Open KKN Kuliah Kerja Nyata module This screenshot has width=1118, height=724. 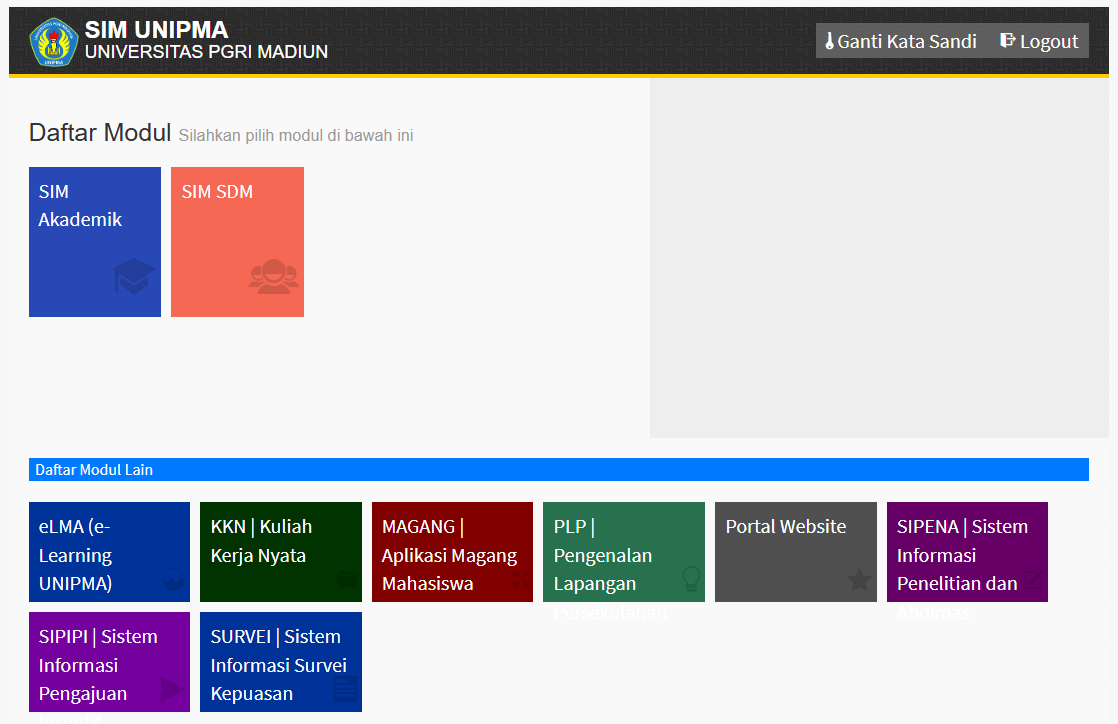[x=280, y=552]
